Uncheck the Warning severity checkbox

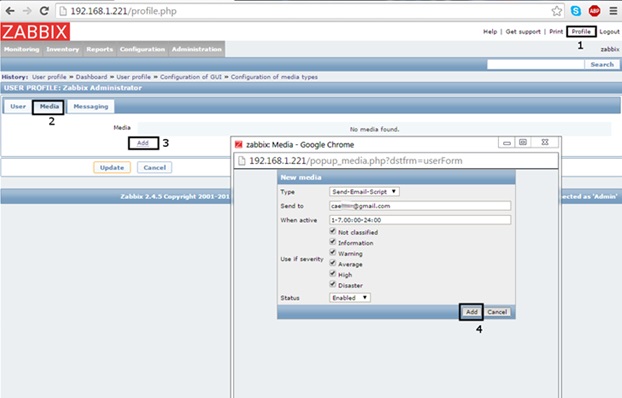click(x=332, y=252)
